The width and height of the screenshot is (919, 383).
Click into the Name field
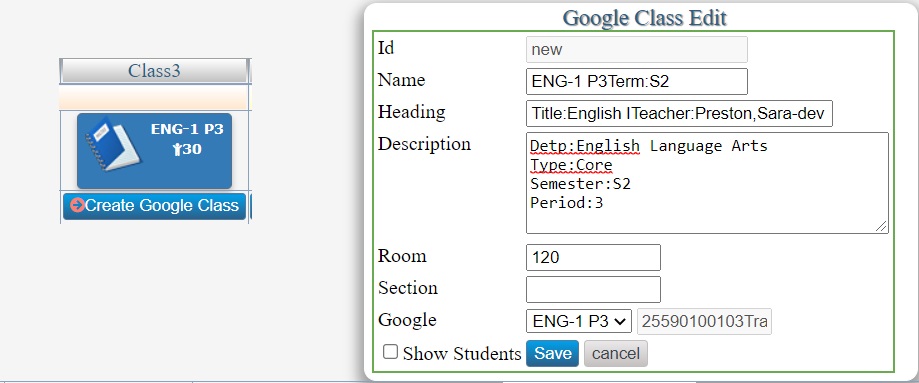pyautogui.click(x=637, y=82)
